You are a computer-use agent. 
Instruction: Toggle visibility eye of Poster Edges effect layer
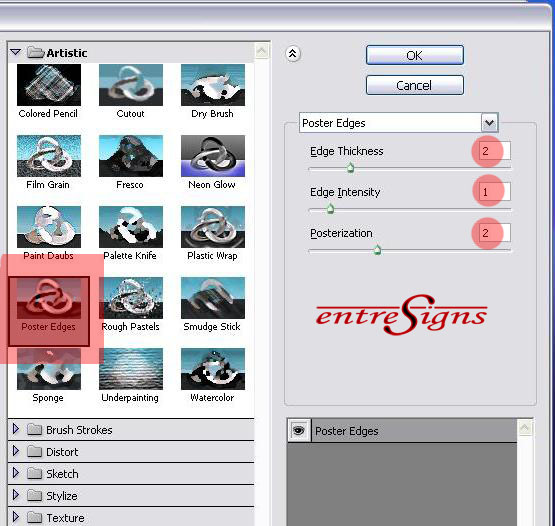299,430
